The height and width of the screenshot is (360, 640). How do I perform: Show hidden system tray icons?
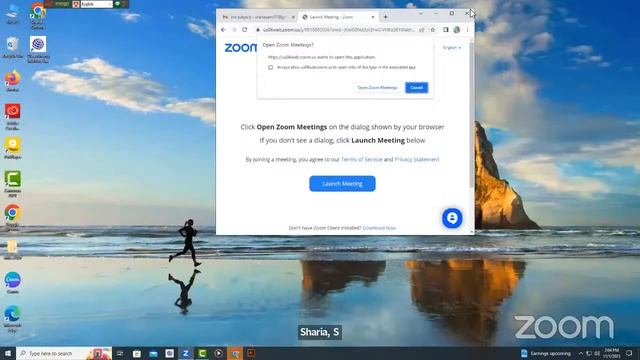click(x=581, y=353)
